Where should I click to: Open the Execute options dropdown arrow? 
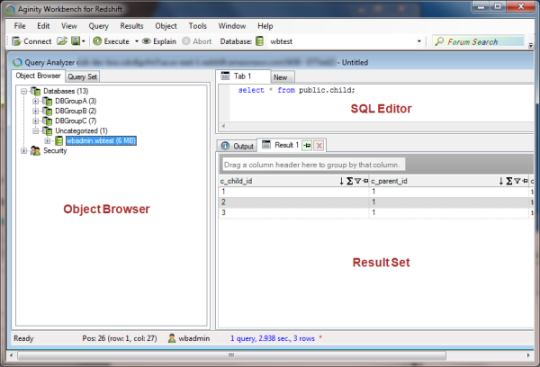point(137,41)
